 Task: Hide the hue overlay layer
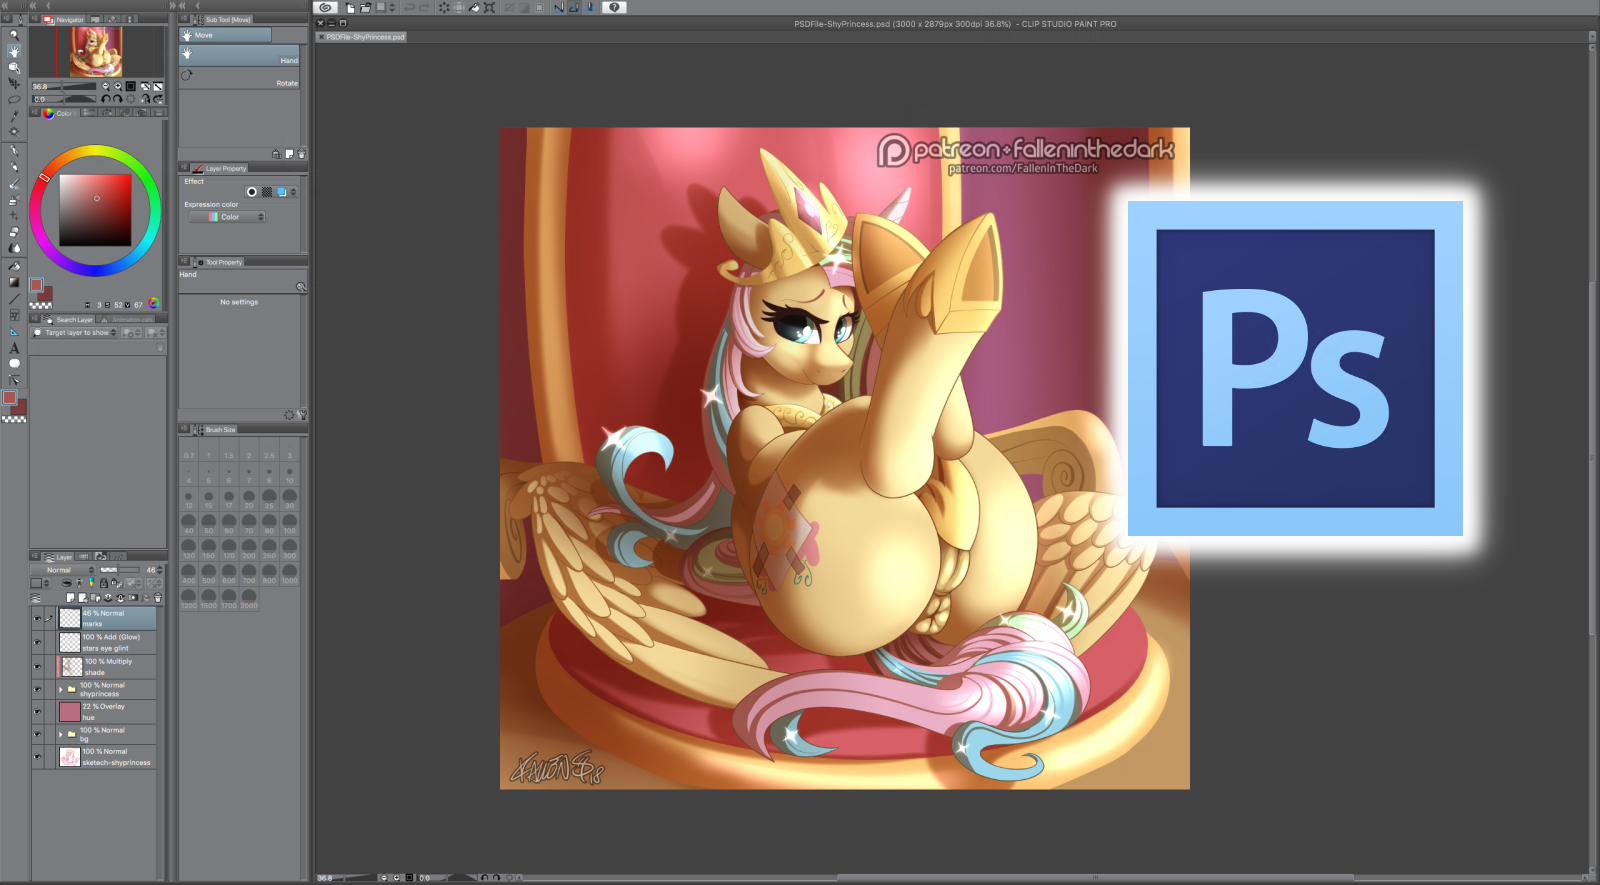point(38,712)
